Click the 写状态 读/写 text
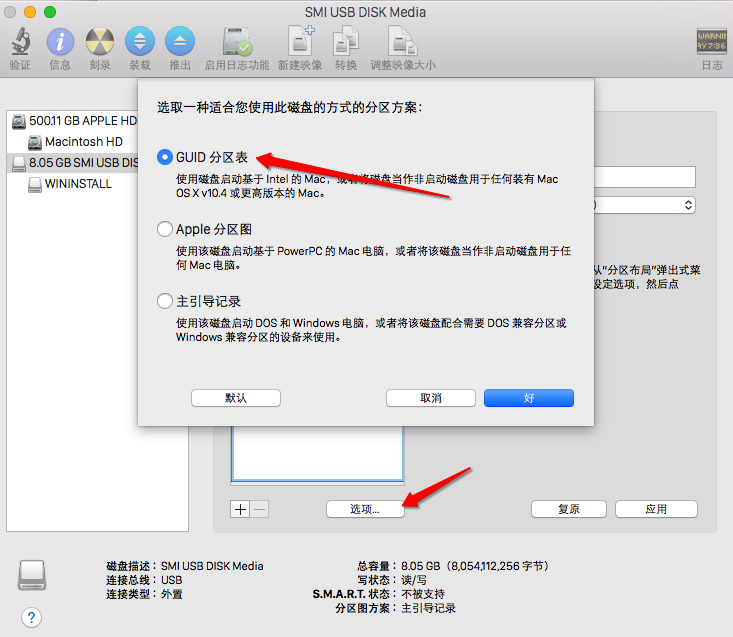The image size is (733, 637). 392,580
